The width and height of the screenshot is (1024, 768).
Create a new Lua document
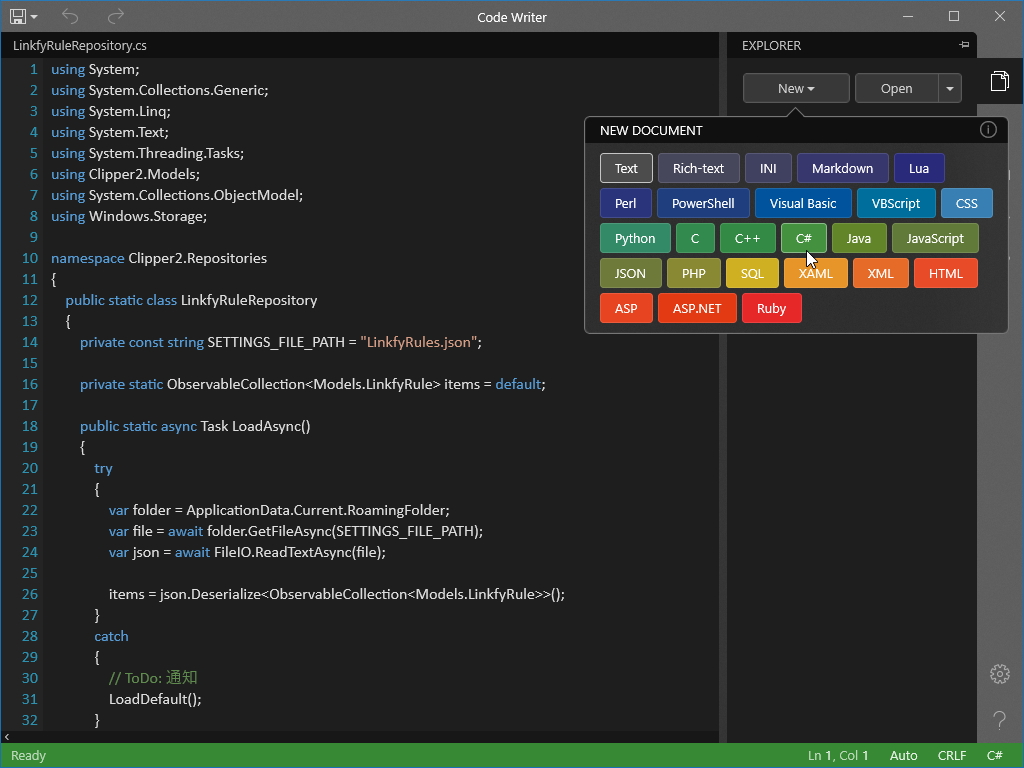(919, 168)
